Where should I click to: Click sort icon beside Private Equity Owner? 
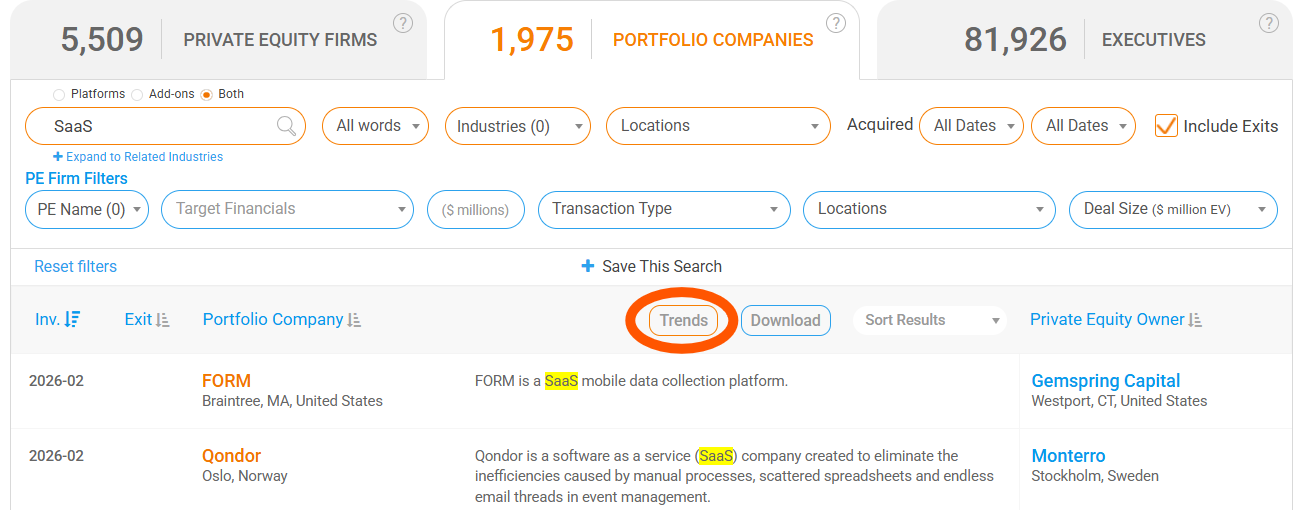1195,320
